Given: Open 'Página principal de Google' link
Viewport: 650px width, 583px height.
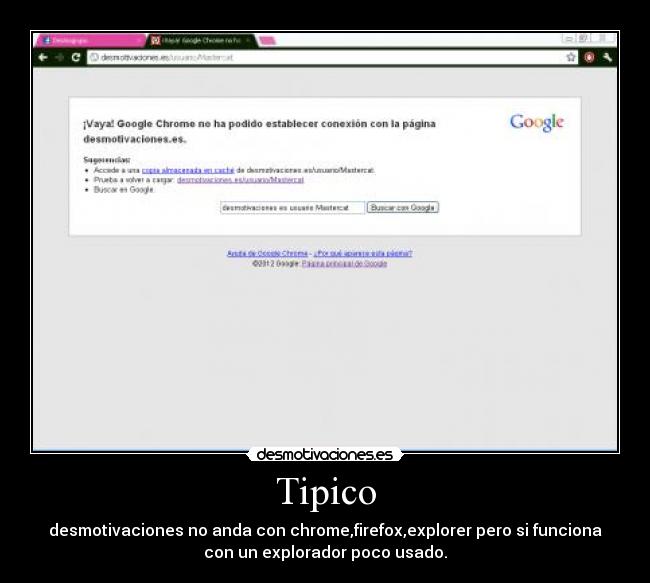Looking at the screenshot, I should [344, 264].
